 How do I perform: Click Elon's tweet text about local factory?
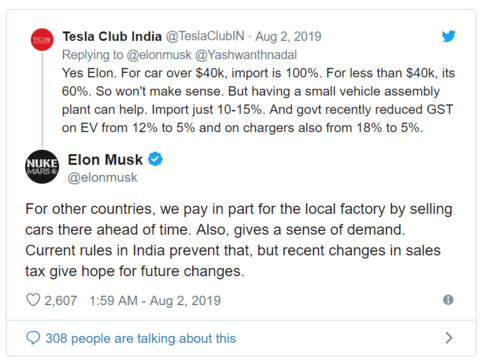point(239,240)
